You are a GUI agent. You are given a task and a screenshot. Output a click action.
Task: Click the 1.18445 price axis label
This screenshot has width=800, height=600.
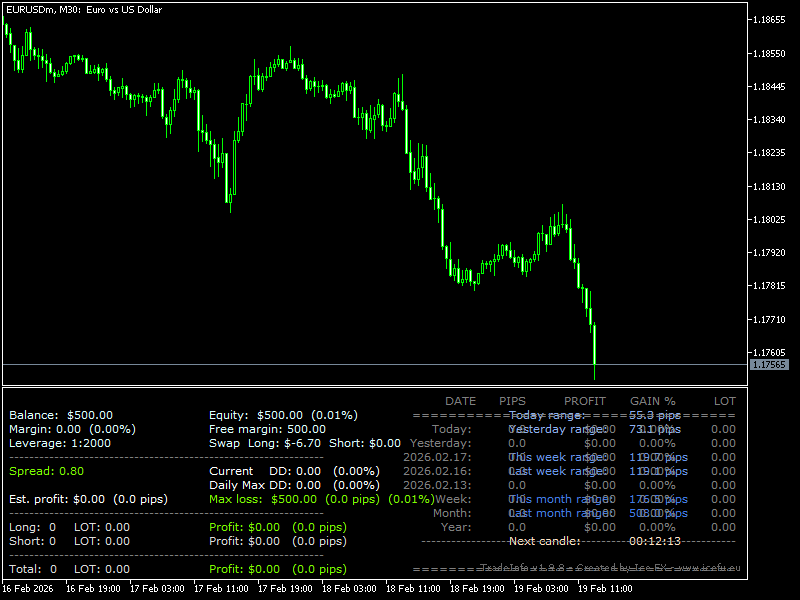(x=769, y=87)
